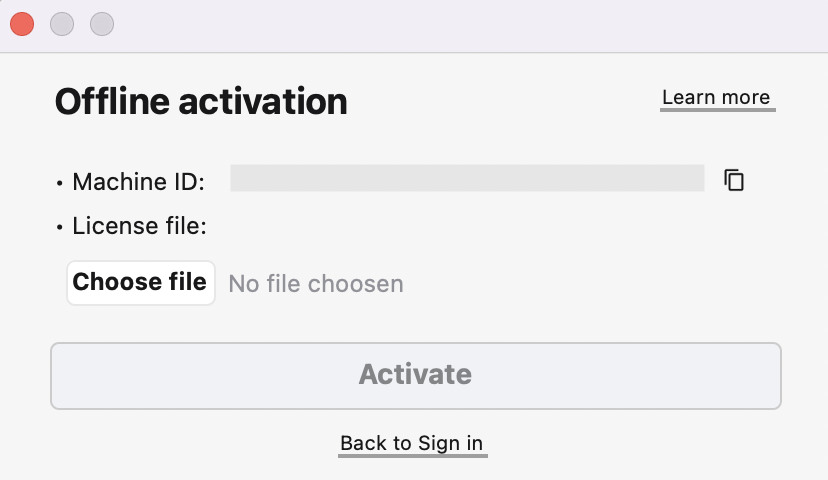Click the empty window title bar
828x480 pixels.
point(450,24)
